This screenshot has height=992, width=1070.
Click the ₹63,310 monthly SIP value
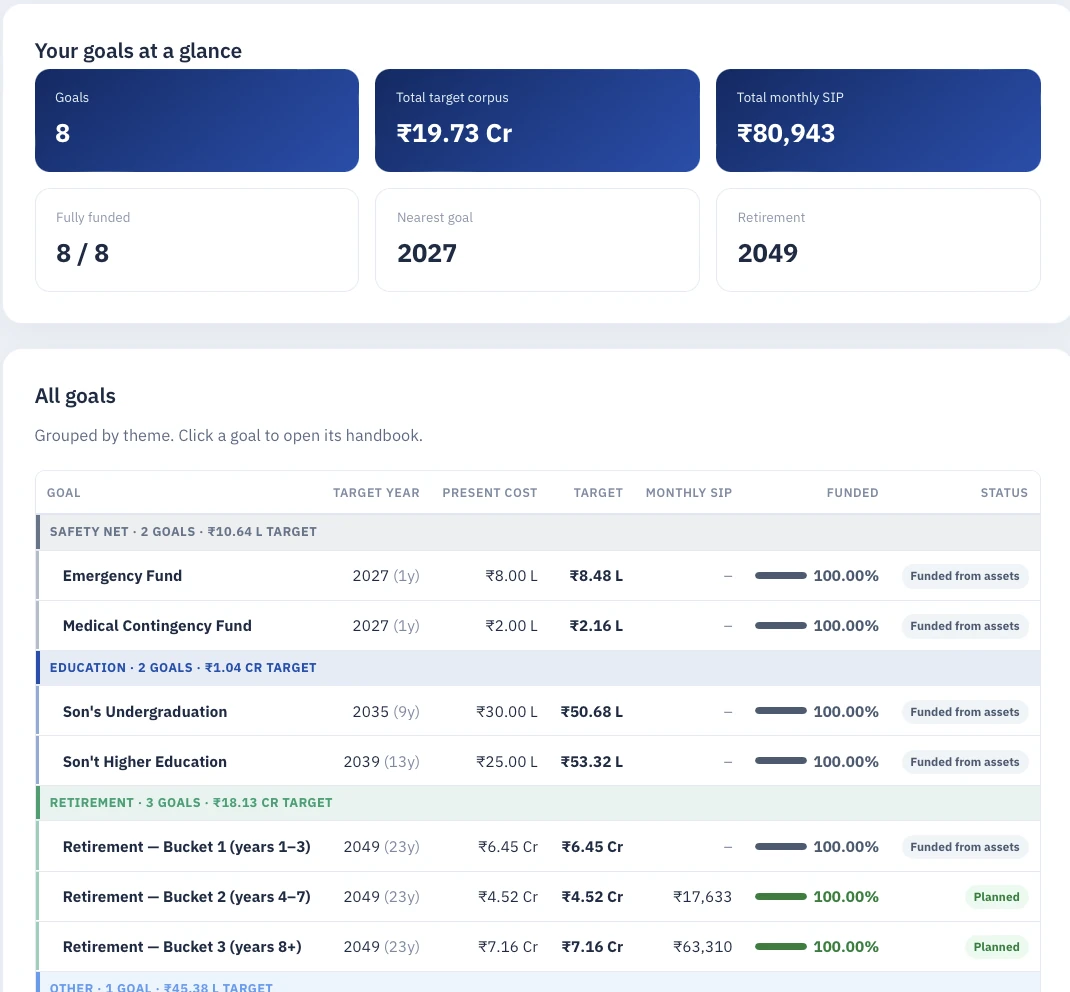[x=702, y=947]
